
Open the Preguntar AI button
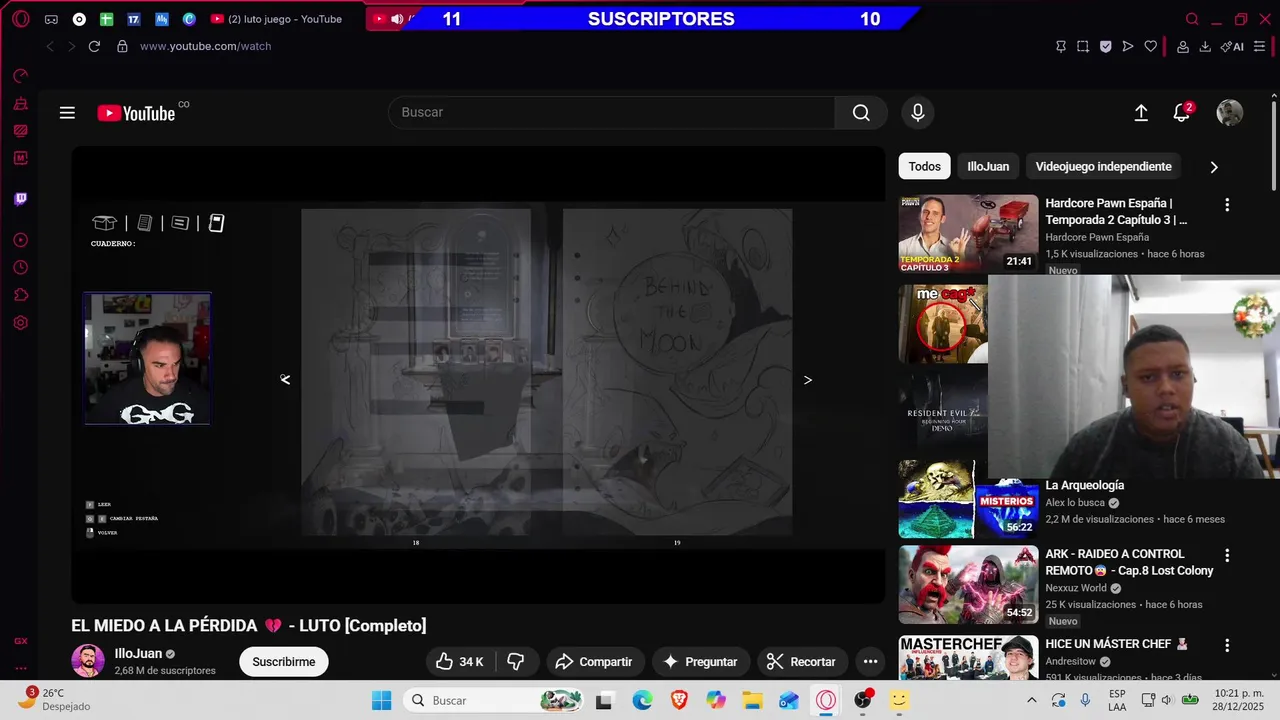[700, 662]
